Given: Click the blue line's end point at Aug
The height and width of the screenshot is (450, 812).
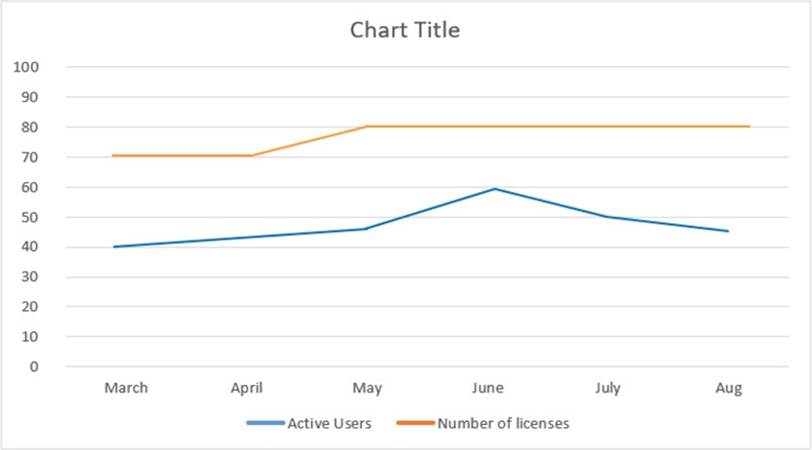Looking at the screenshot, I should coord(727,231).
